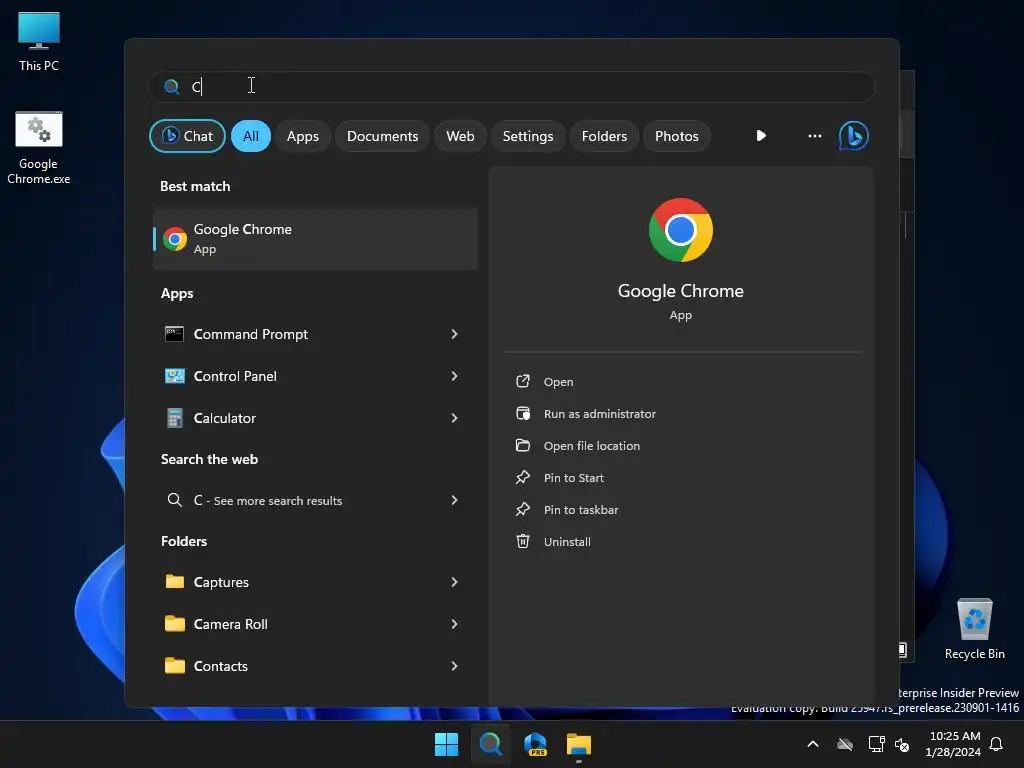
Task: Expand Control Panel result details
Action: click(x=455, y=376)
